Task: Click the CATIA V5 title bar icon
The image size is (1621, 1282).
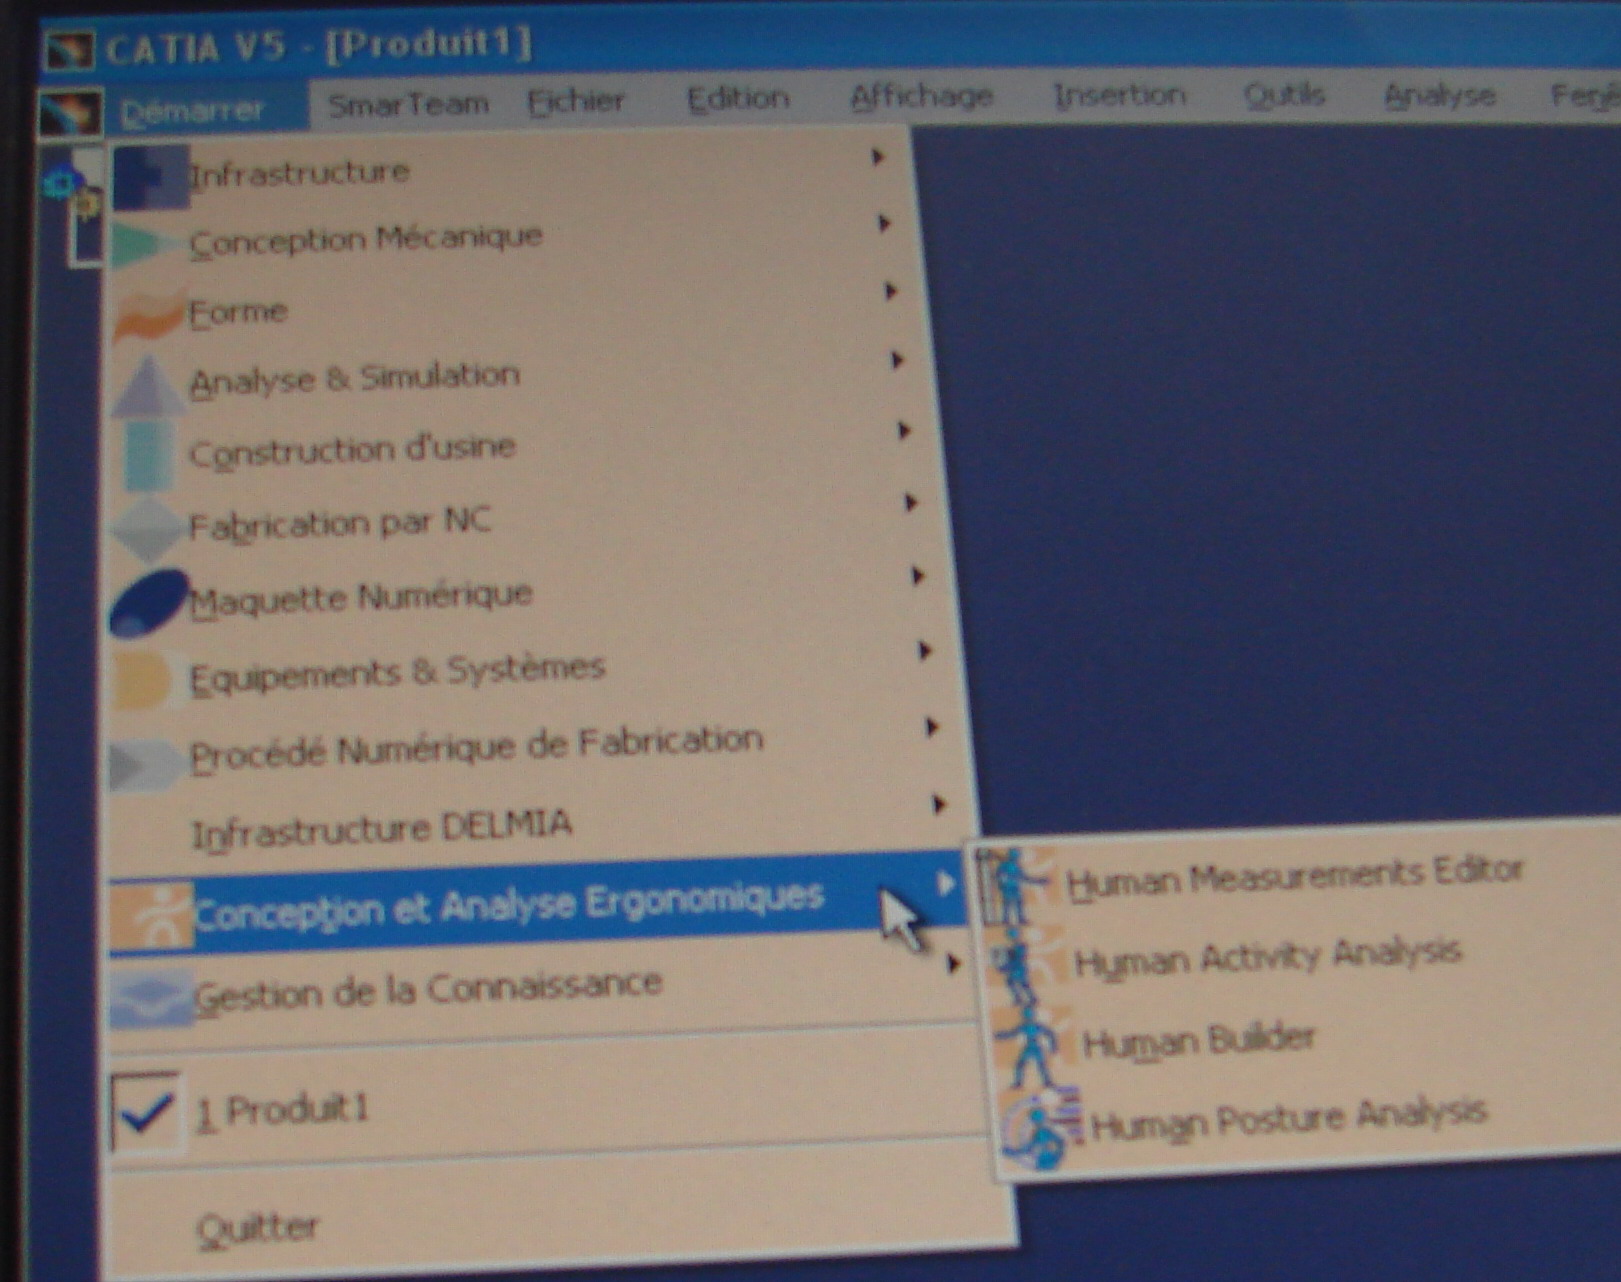Action: 70,50
